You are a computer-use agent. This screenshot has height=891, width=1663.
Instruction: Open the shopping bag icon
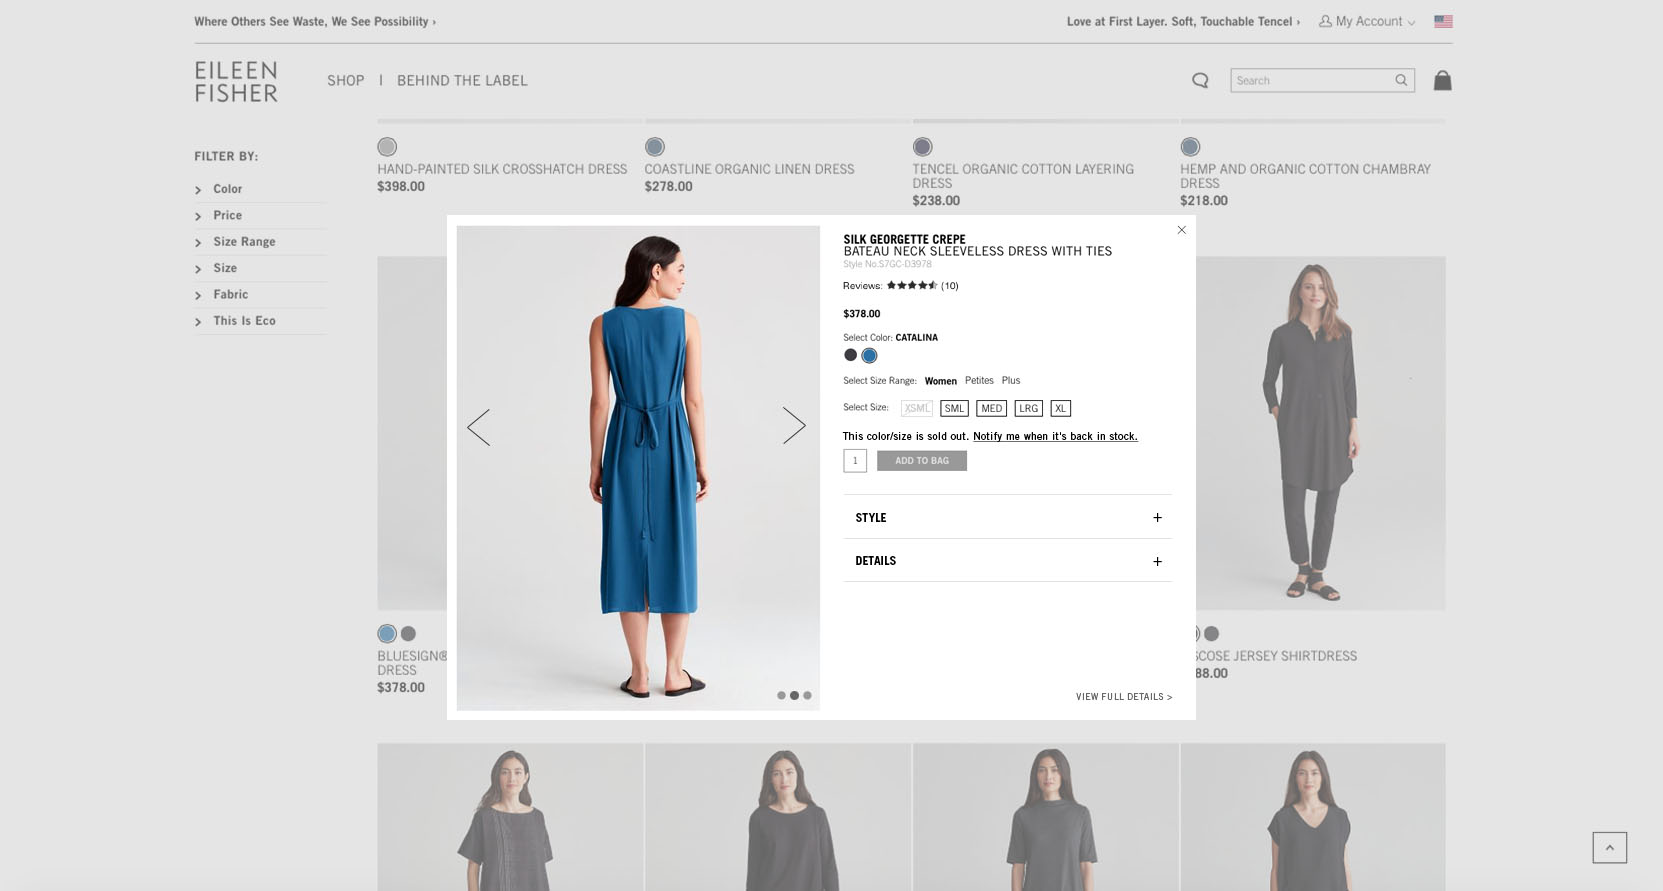pyautogui.click(x=1442, y=80)
